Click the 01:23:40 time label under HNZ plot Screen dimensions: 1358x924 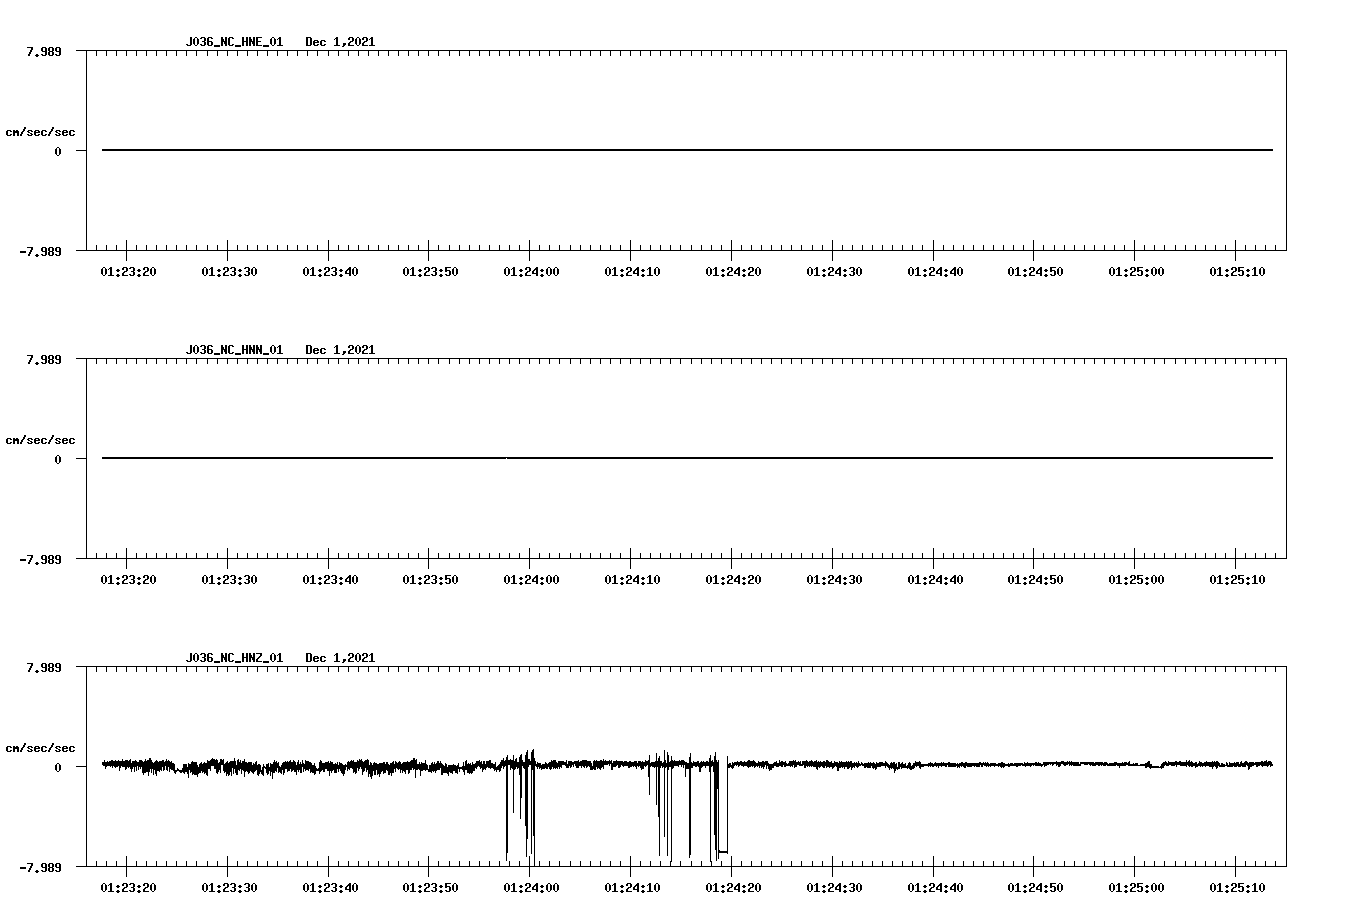click(x=330, y=888)
